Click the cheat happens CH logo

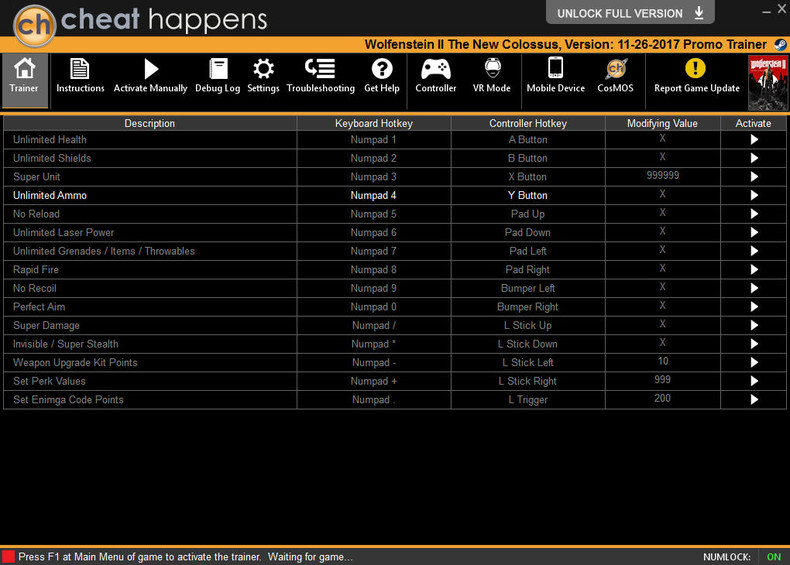(34, 25)
